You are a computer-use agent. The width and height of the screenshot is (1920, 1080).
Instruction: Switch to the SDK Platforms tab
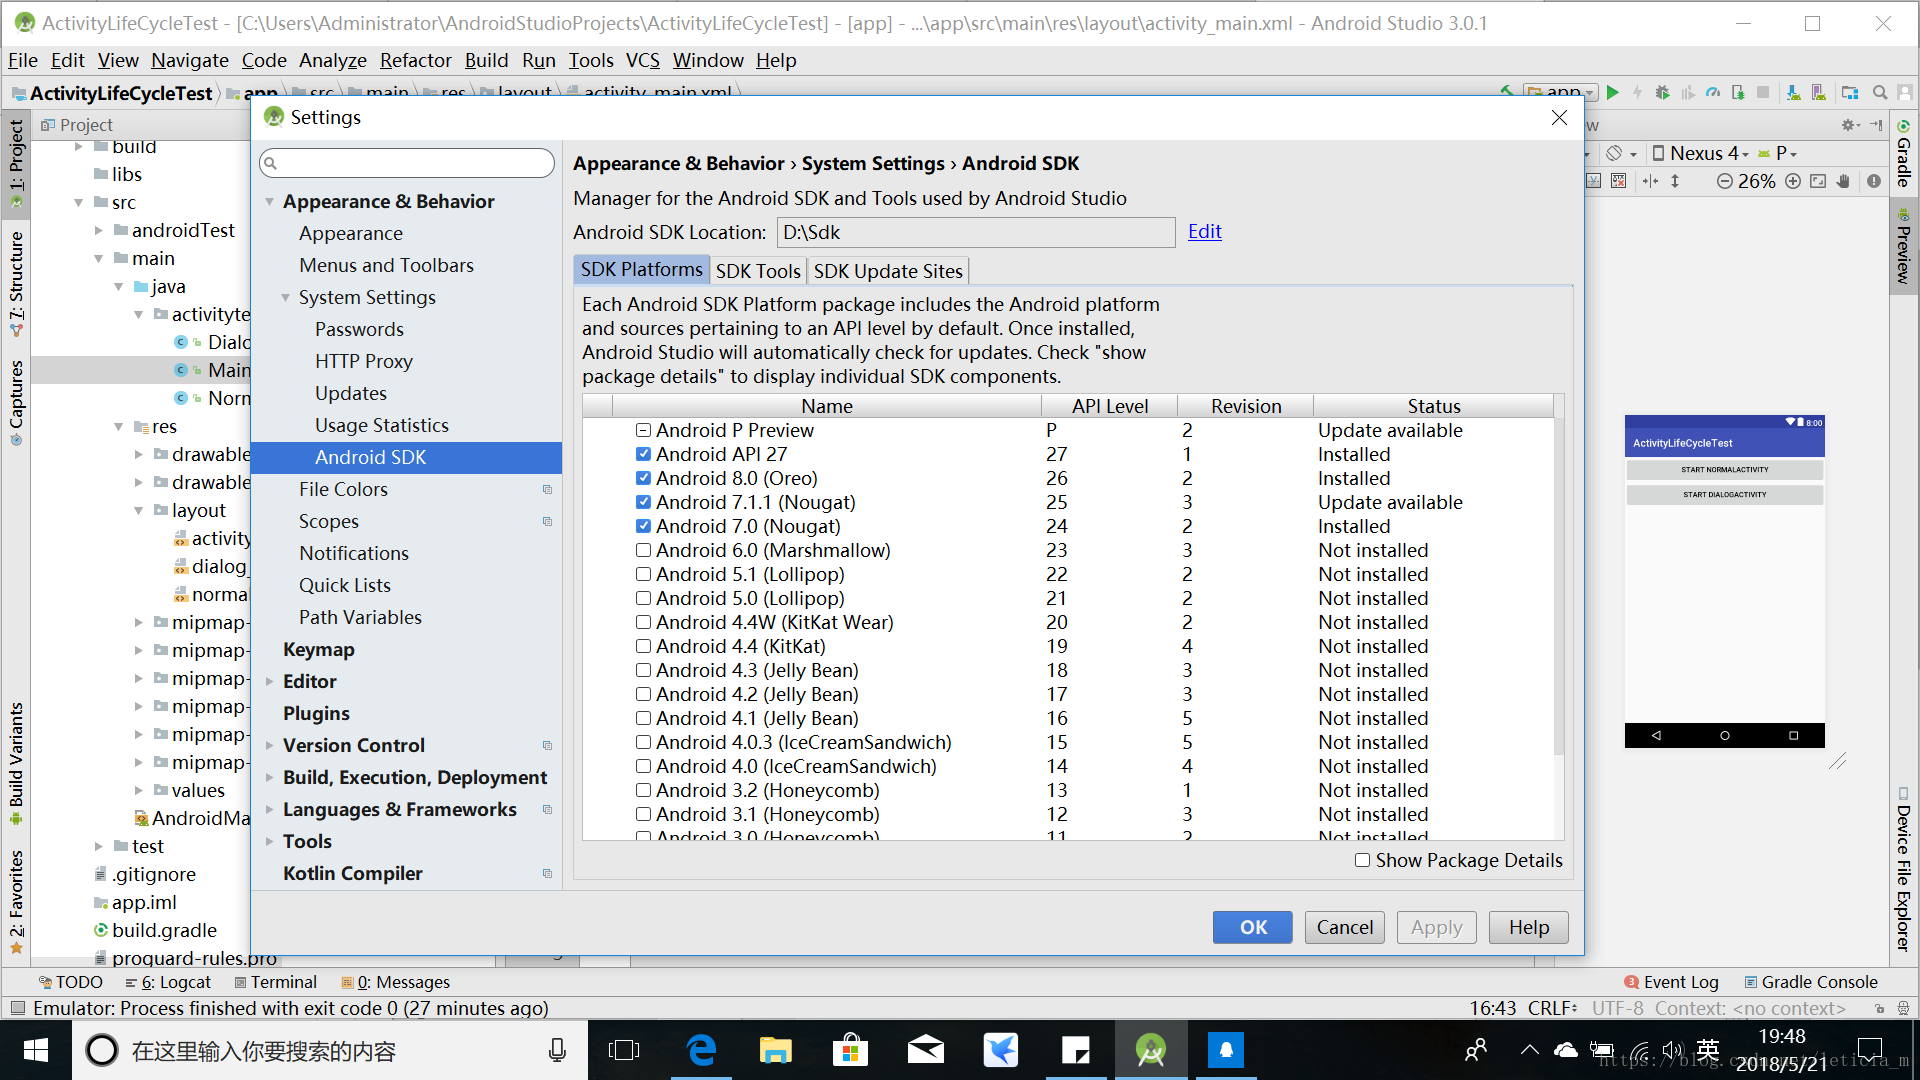[x=641, y=270]
